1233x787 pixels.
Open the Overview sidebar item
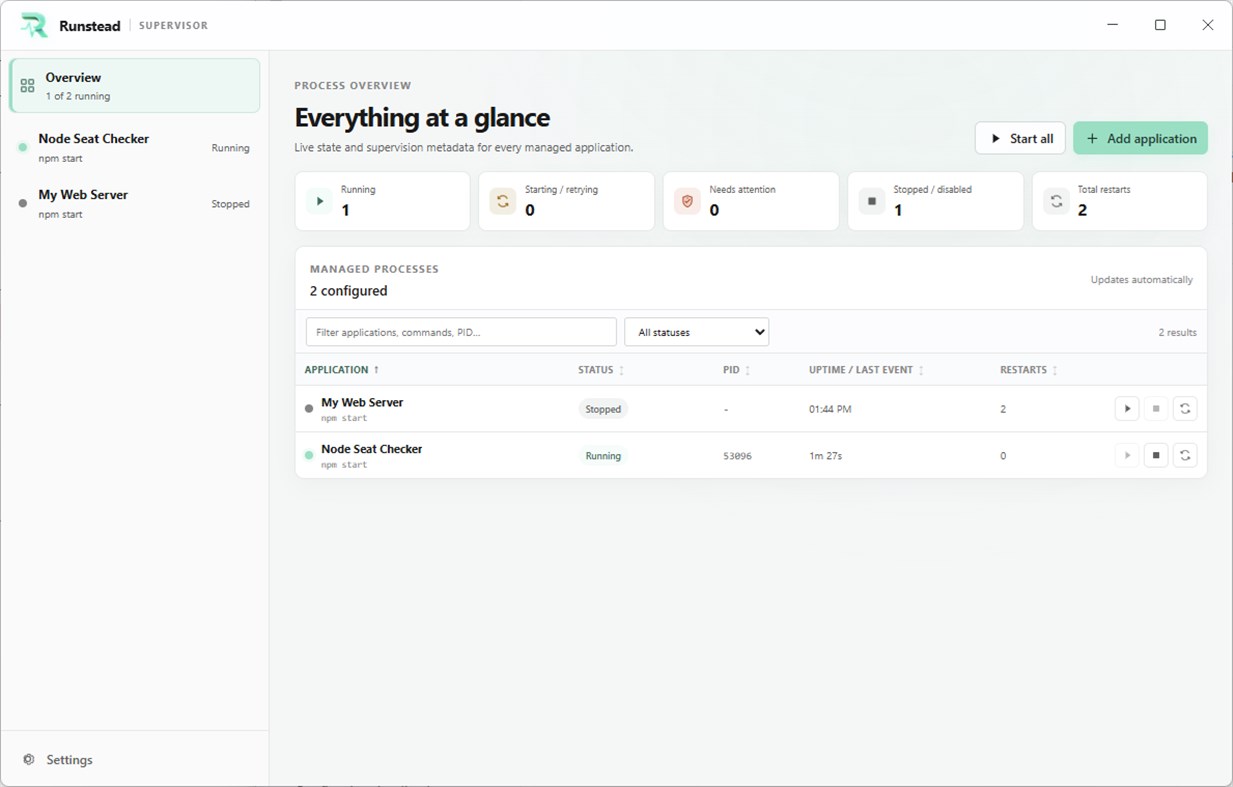point(135,86)
